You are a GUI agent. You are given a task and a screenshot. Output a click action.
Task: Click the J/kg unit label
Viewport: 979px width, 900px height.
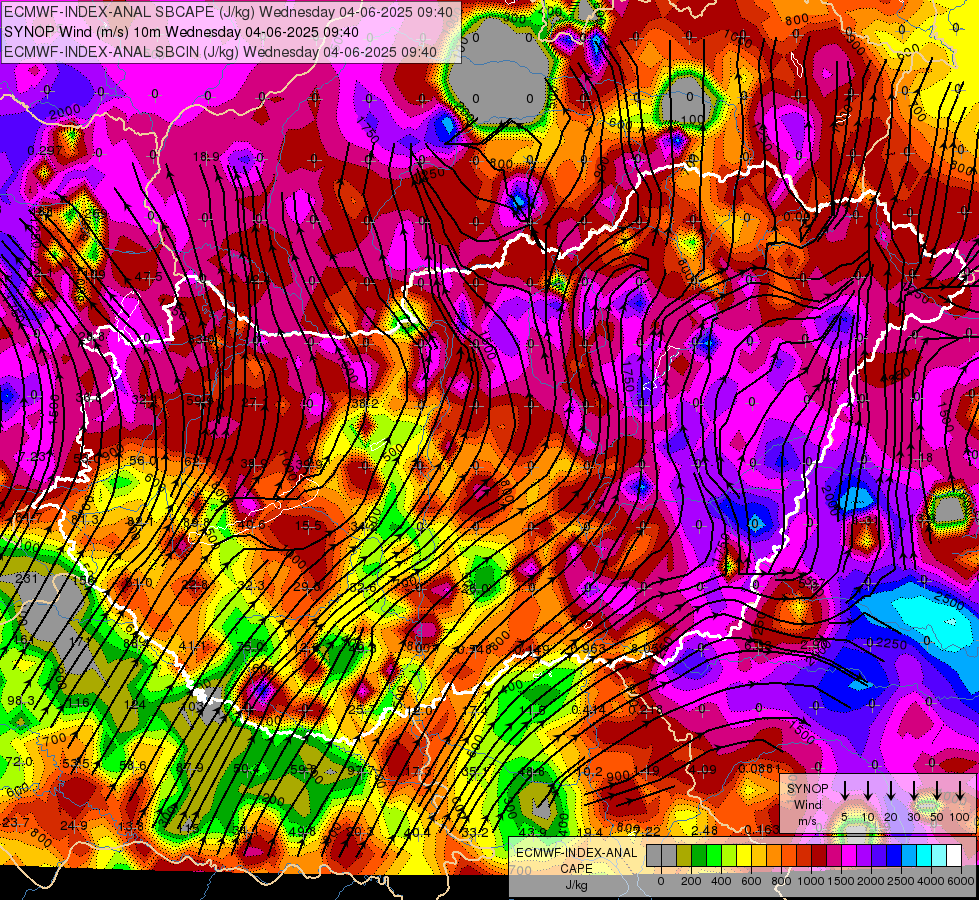[576, 885]
